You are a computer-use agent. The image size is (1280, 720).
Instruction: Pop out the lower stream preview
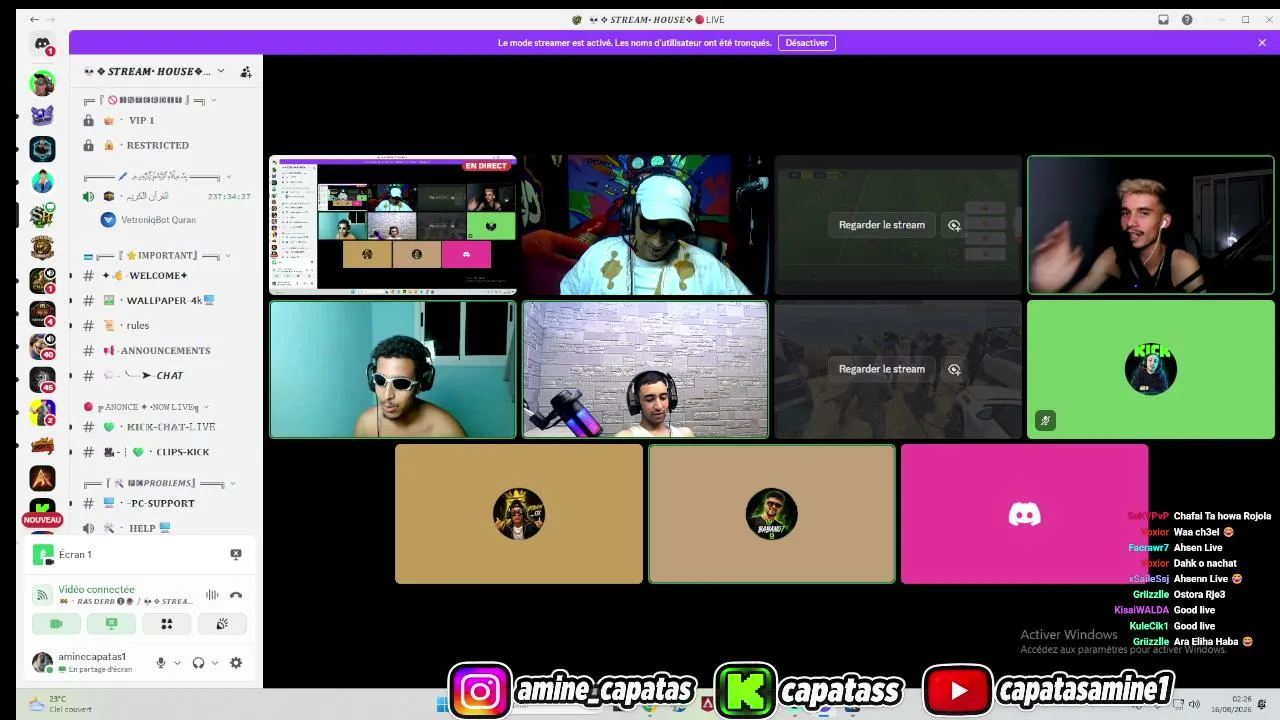(954, 369)
